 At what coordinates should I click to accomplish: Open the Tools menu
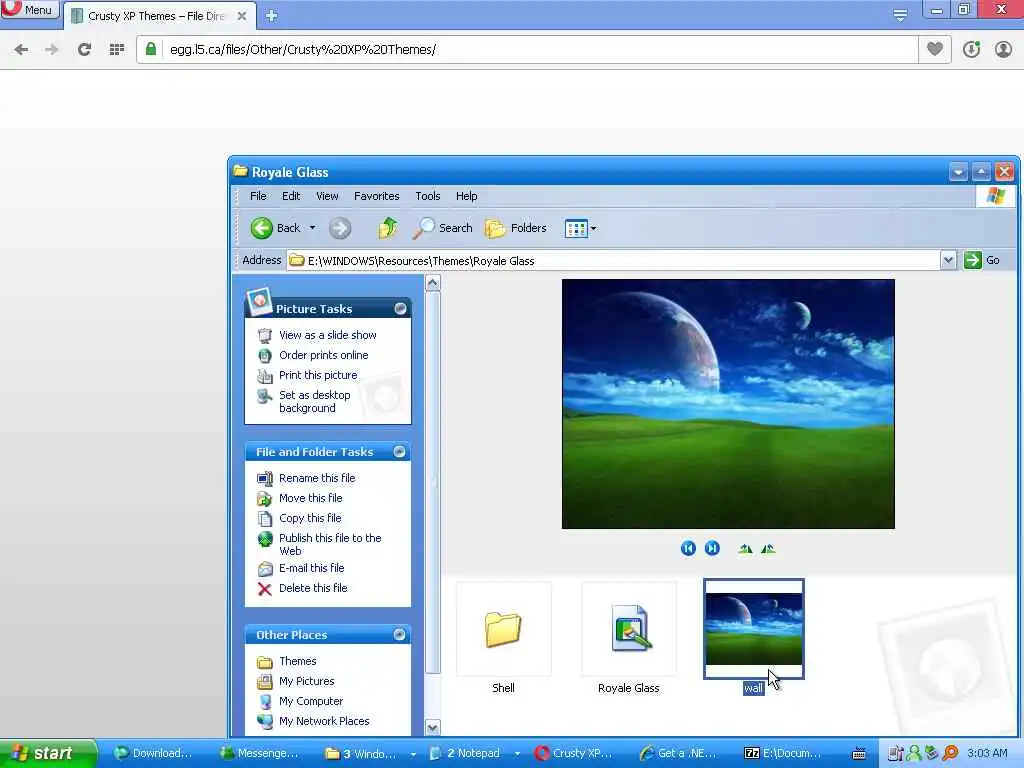[x=428, y=196]
